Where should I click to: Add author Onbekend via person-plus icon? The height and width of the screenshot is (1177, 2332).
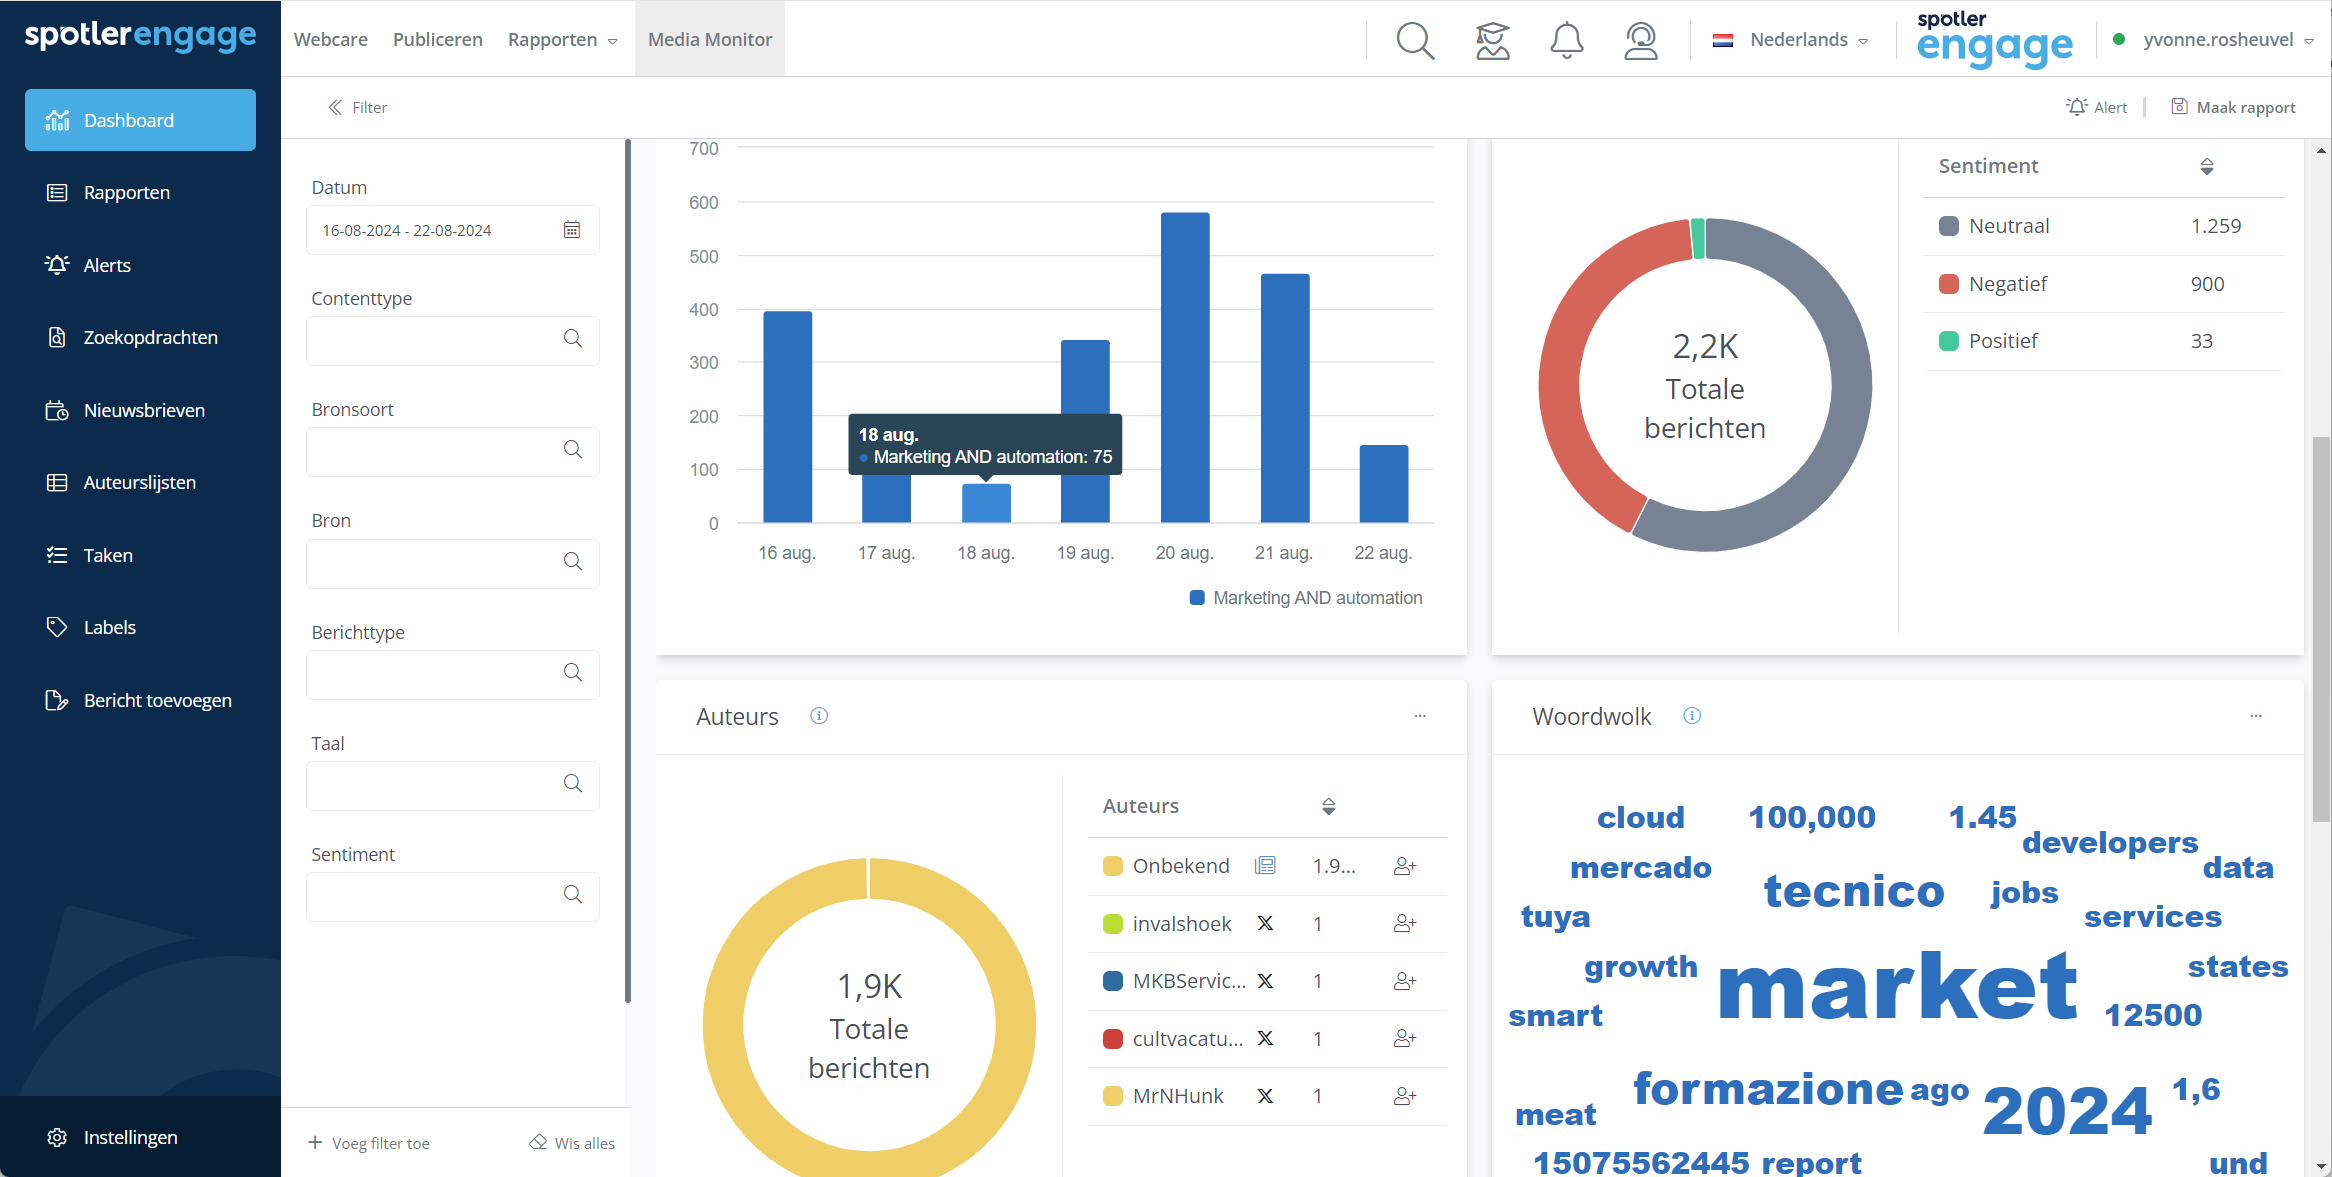(x=1405, y=866)
